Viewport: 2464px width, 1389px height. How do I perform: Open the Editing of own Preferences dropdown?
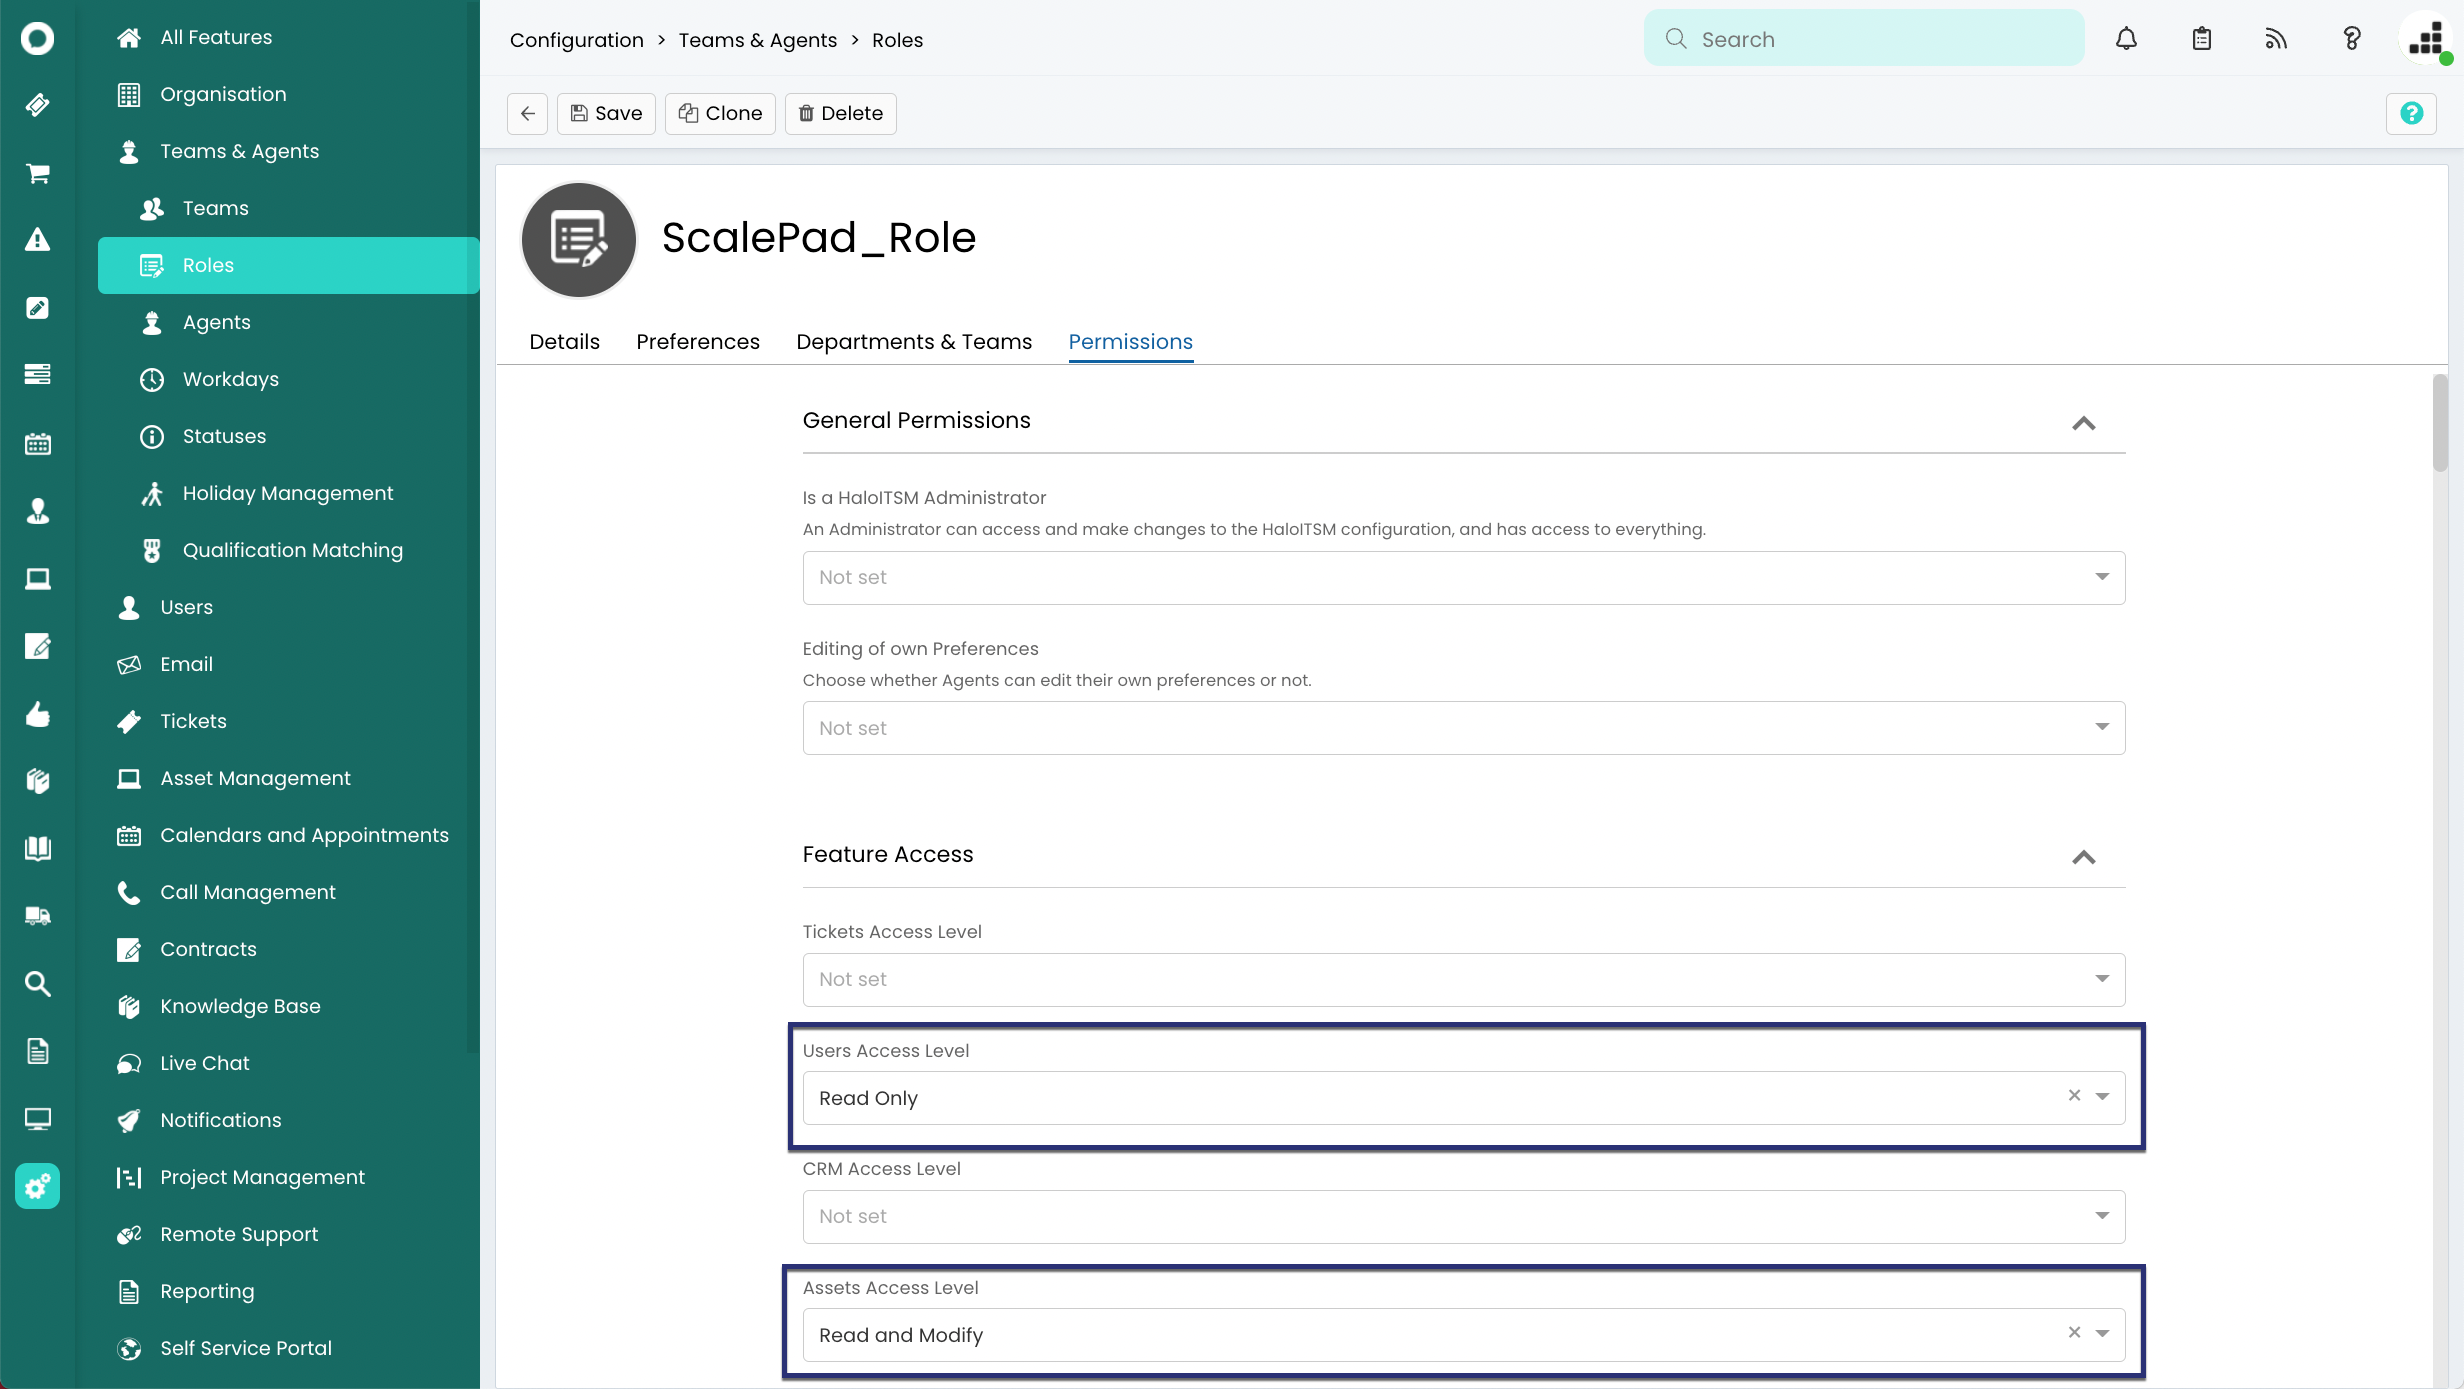(x=1463, y=728)
